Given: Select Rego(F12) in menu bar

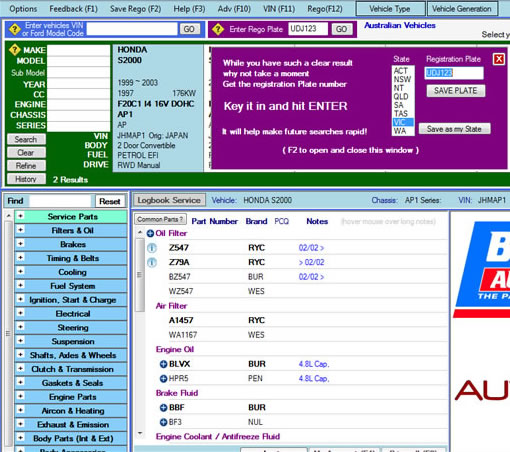Looking at the screenshot, I should click(x=325, y=9).
